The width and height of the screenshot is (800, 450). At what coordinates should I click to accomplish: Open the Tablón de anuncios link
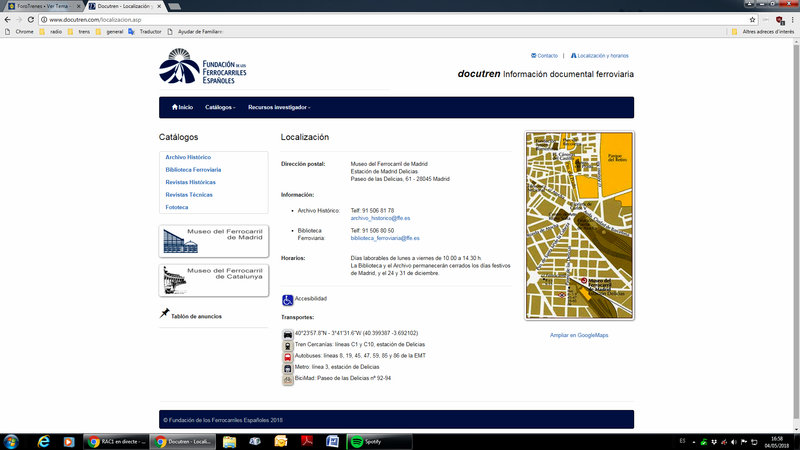click(196, 316)
